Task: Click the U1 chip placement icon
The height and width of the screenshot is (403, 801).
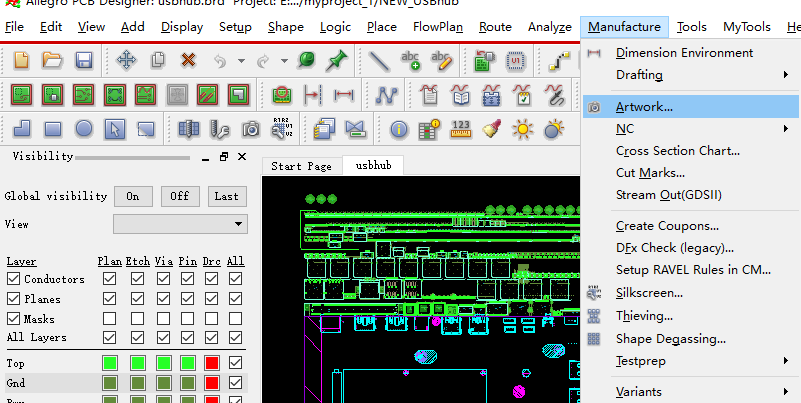Action: (515, 61)
